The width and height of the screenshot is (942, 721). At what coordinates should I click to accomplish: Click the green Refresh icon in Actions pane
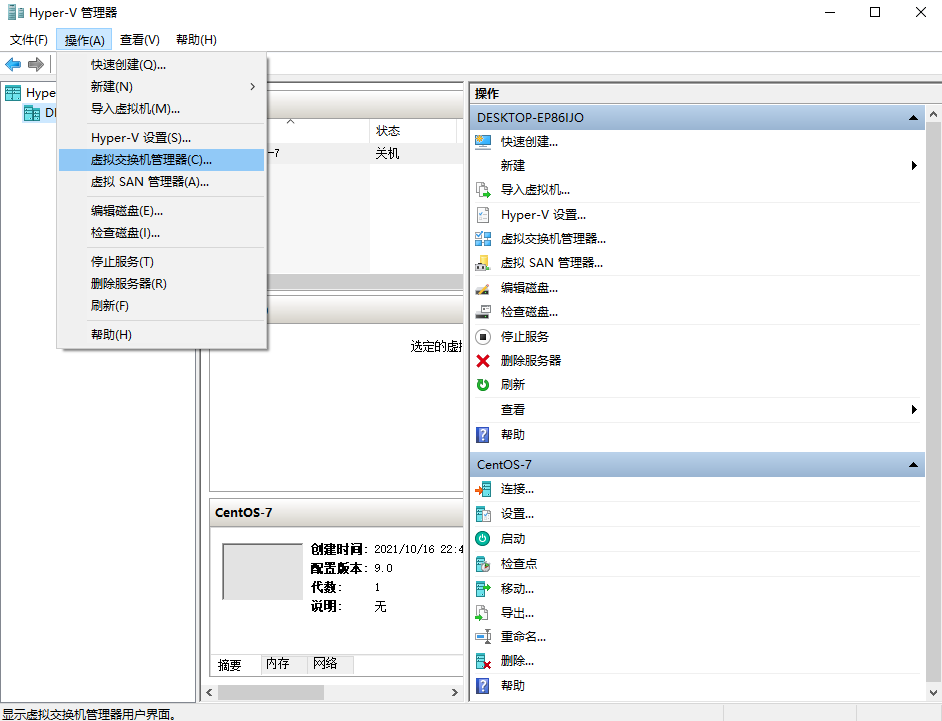coord(483,385)
